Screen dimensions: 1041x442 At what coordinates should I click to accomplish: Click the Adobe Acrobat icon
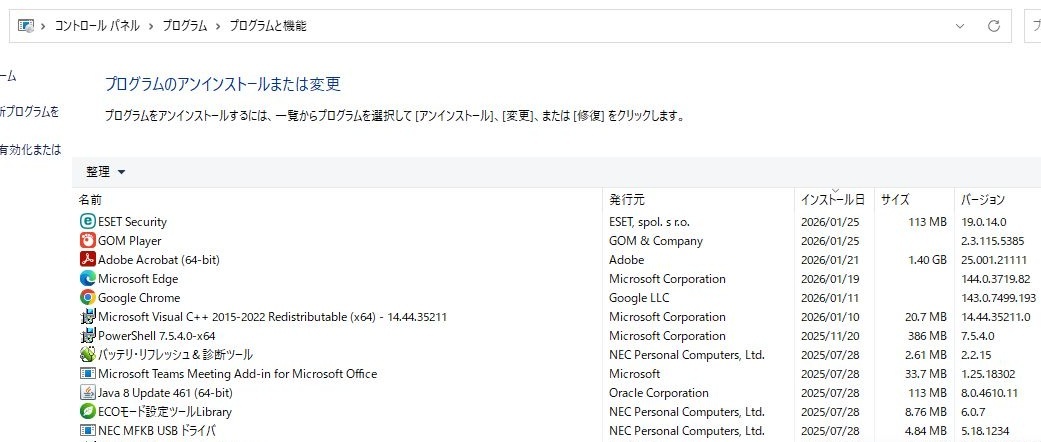click(87, 260)
